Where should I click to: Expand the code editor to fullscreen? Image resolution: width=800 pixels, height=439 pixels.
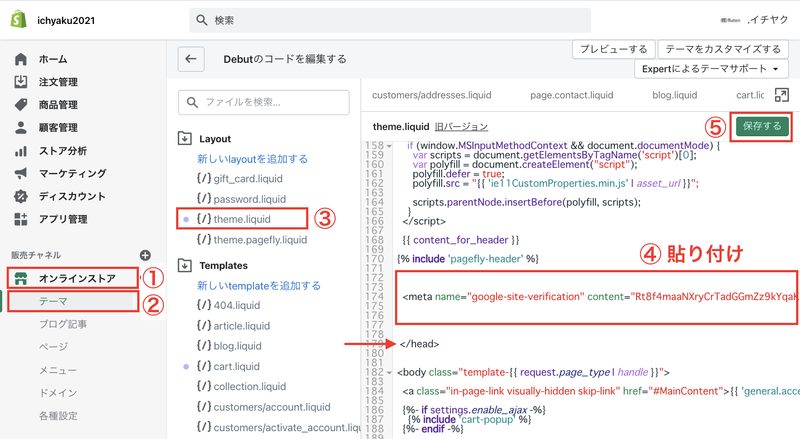point(782,95)
